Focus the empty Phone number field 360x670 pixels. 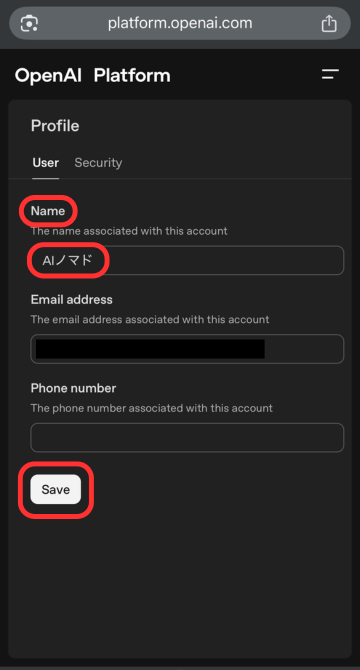click(x=187, y=438)
